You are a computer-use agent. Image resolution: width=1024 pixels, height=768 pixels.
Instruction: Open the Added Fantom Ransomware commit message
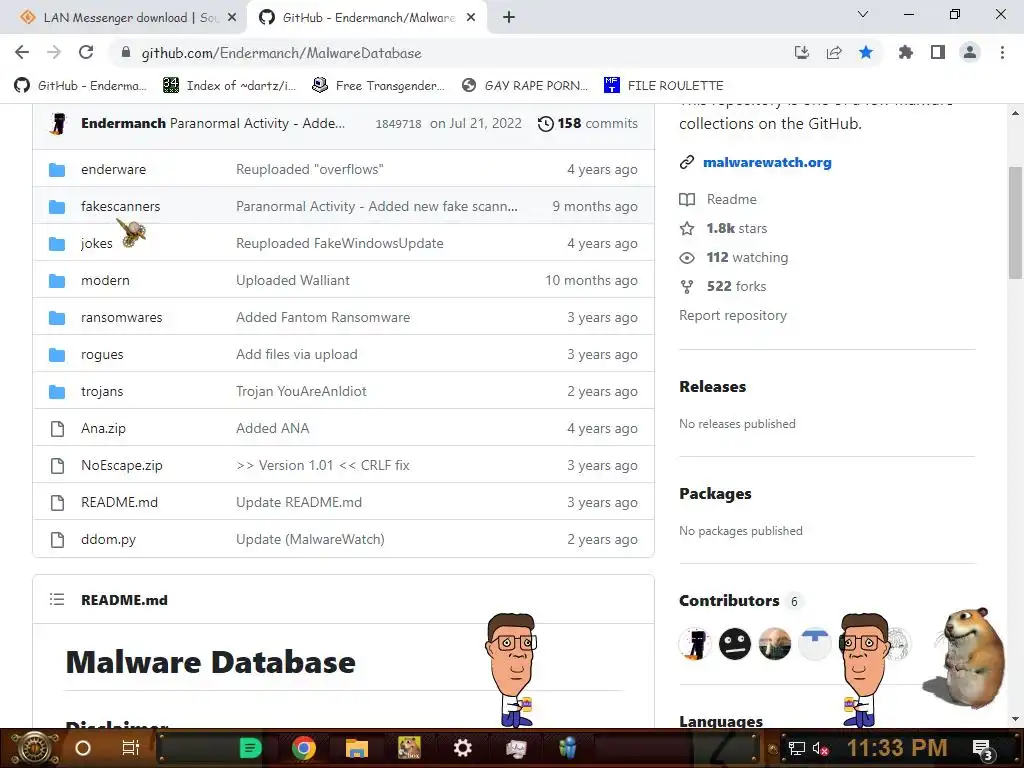coord(323,317)
